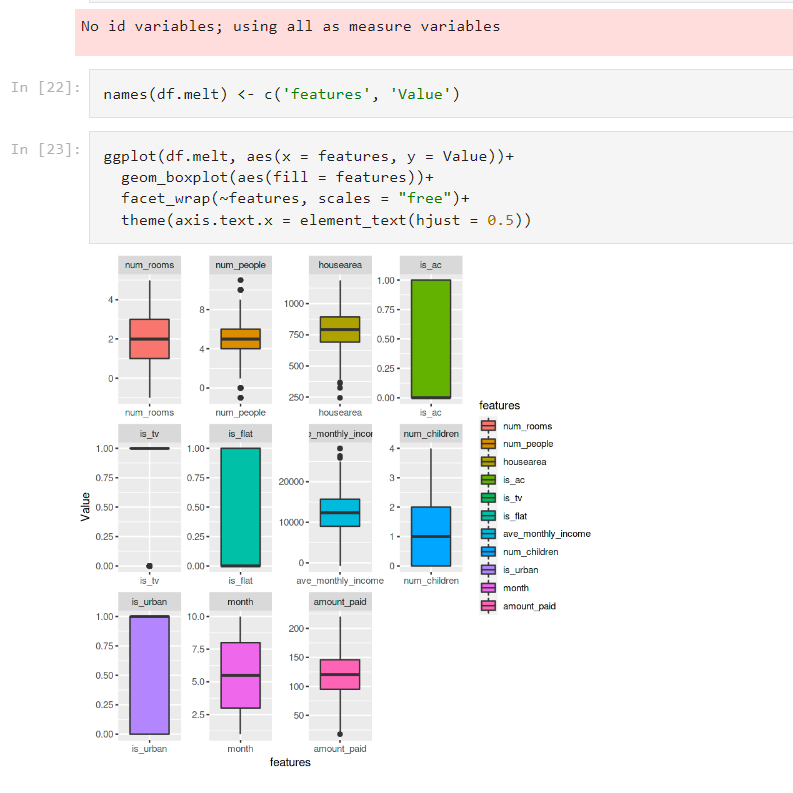Click the num_rooms facet header strip
The image size is (793, 793).
pos(149,265)
